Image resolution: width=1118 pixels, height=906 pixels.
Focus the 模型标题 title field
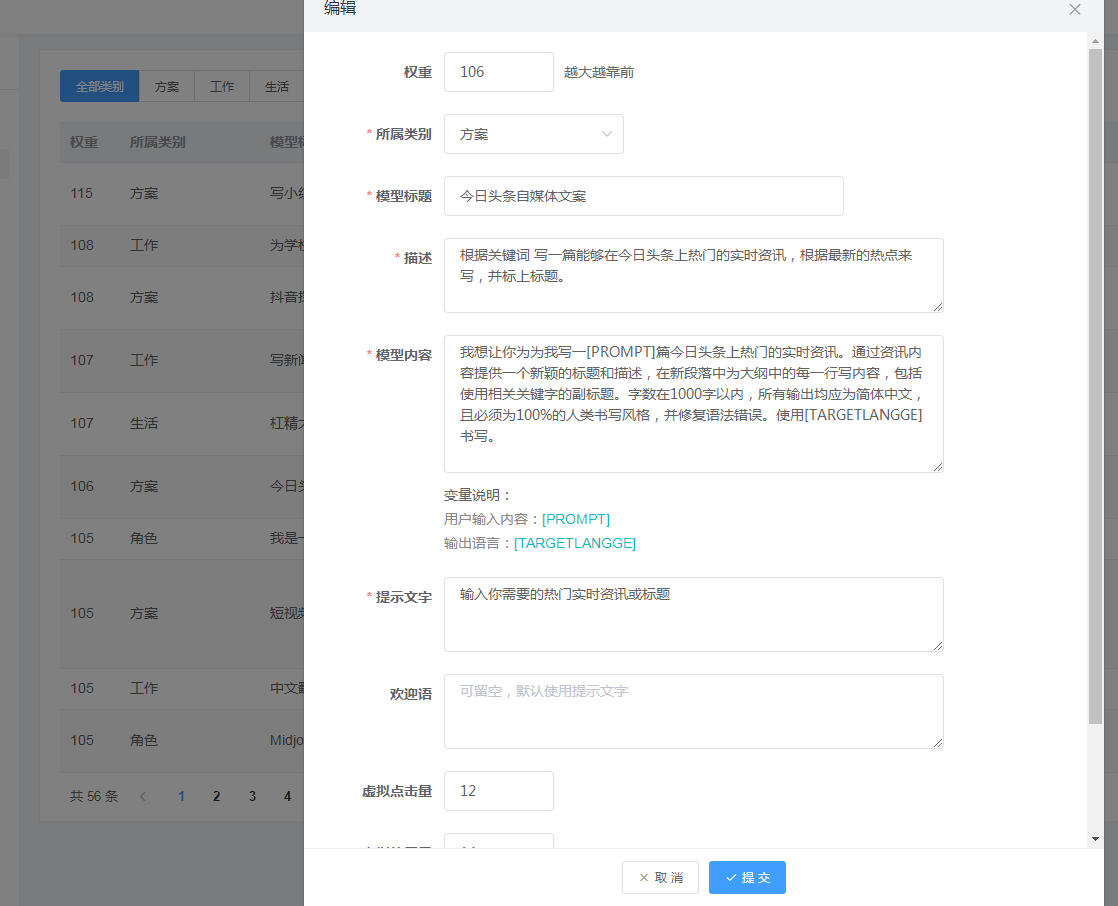coord(643,196)
